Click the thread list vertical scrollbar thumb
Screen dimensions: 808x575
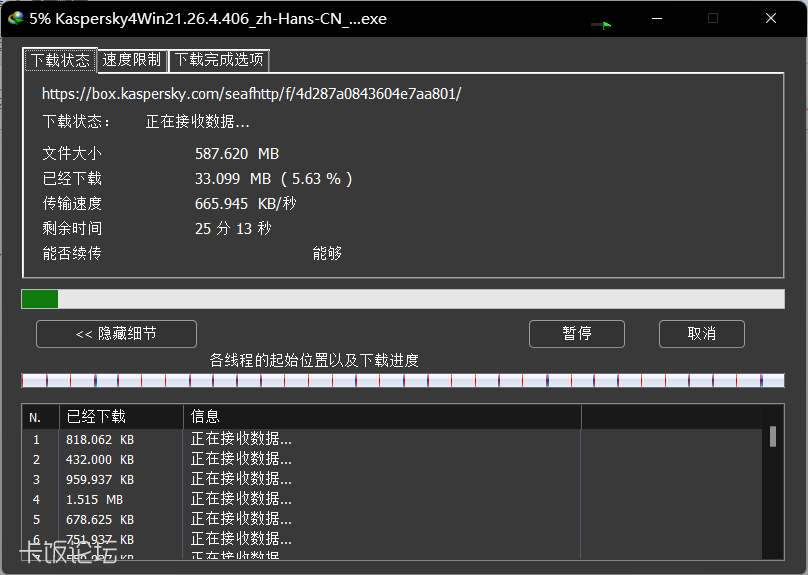pos(773,436)
